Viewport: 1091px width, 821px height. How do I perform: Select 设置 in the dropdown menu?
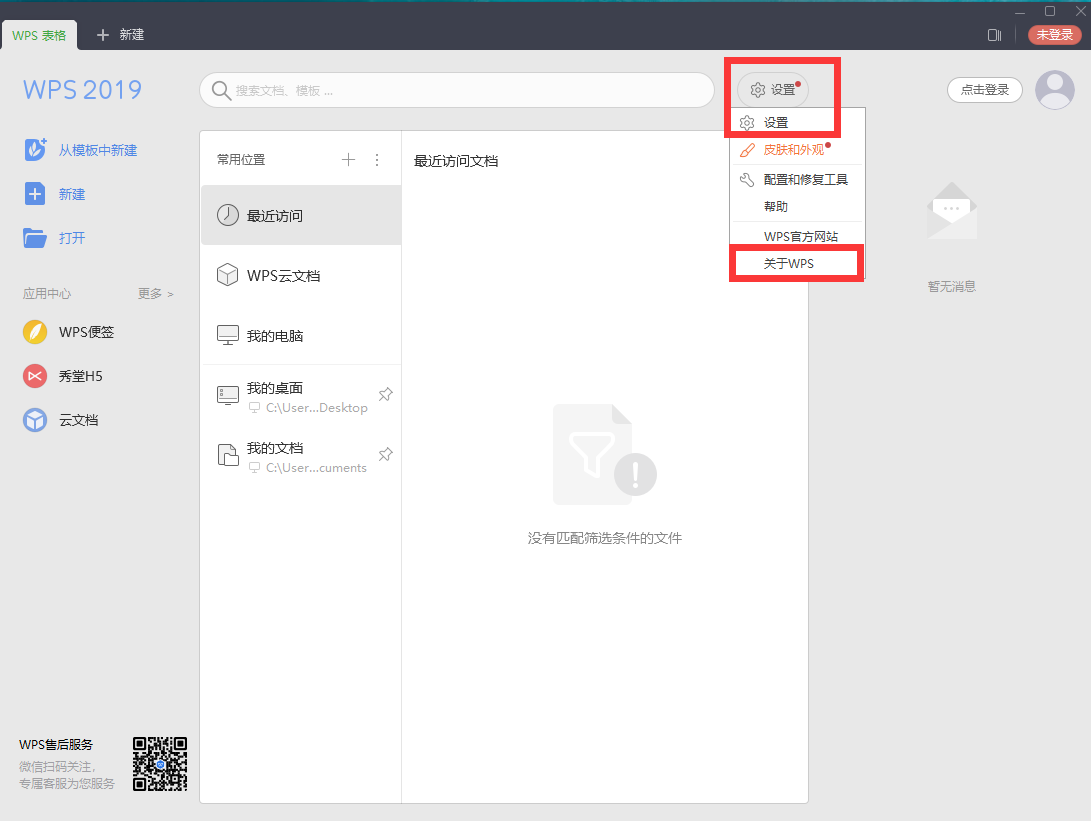797,122
